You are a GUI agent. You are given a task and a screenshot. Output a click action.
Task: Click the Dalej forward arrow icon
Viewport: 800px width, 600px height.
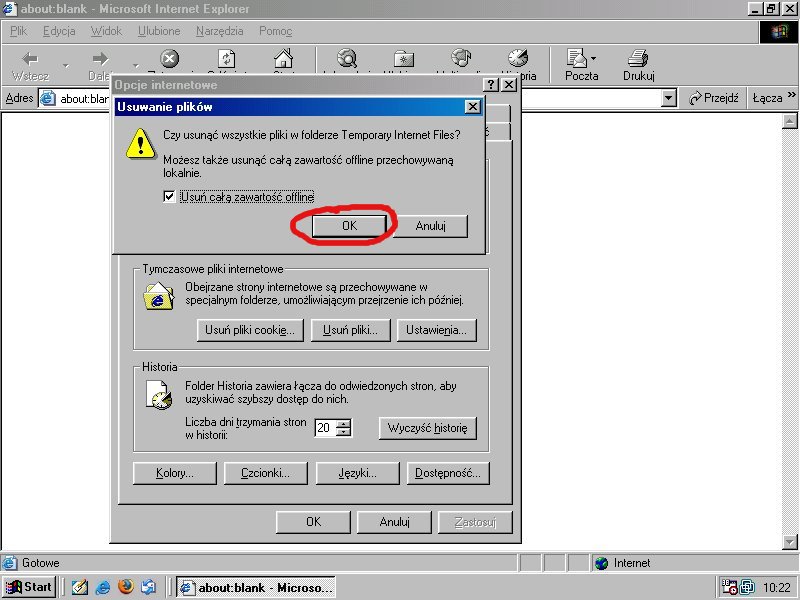[101, 59]
